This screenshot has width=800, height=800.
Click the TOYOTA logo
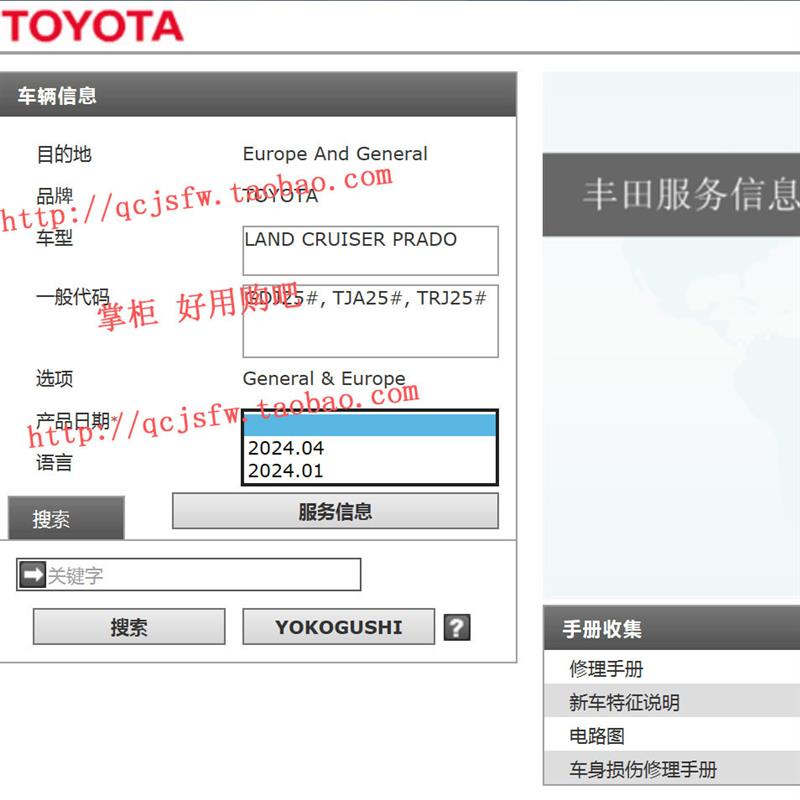pos(92,26)
